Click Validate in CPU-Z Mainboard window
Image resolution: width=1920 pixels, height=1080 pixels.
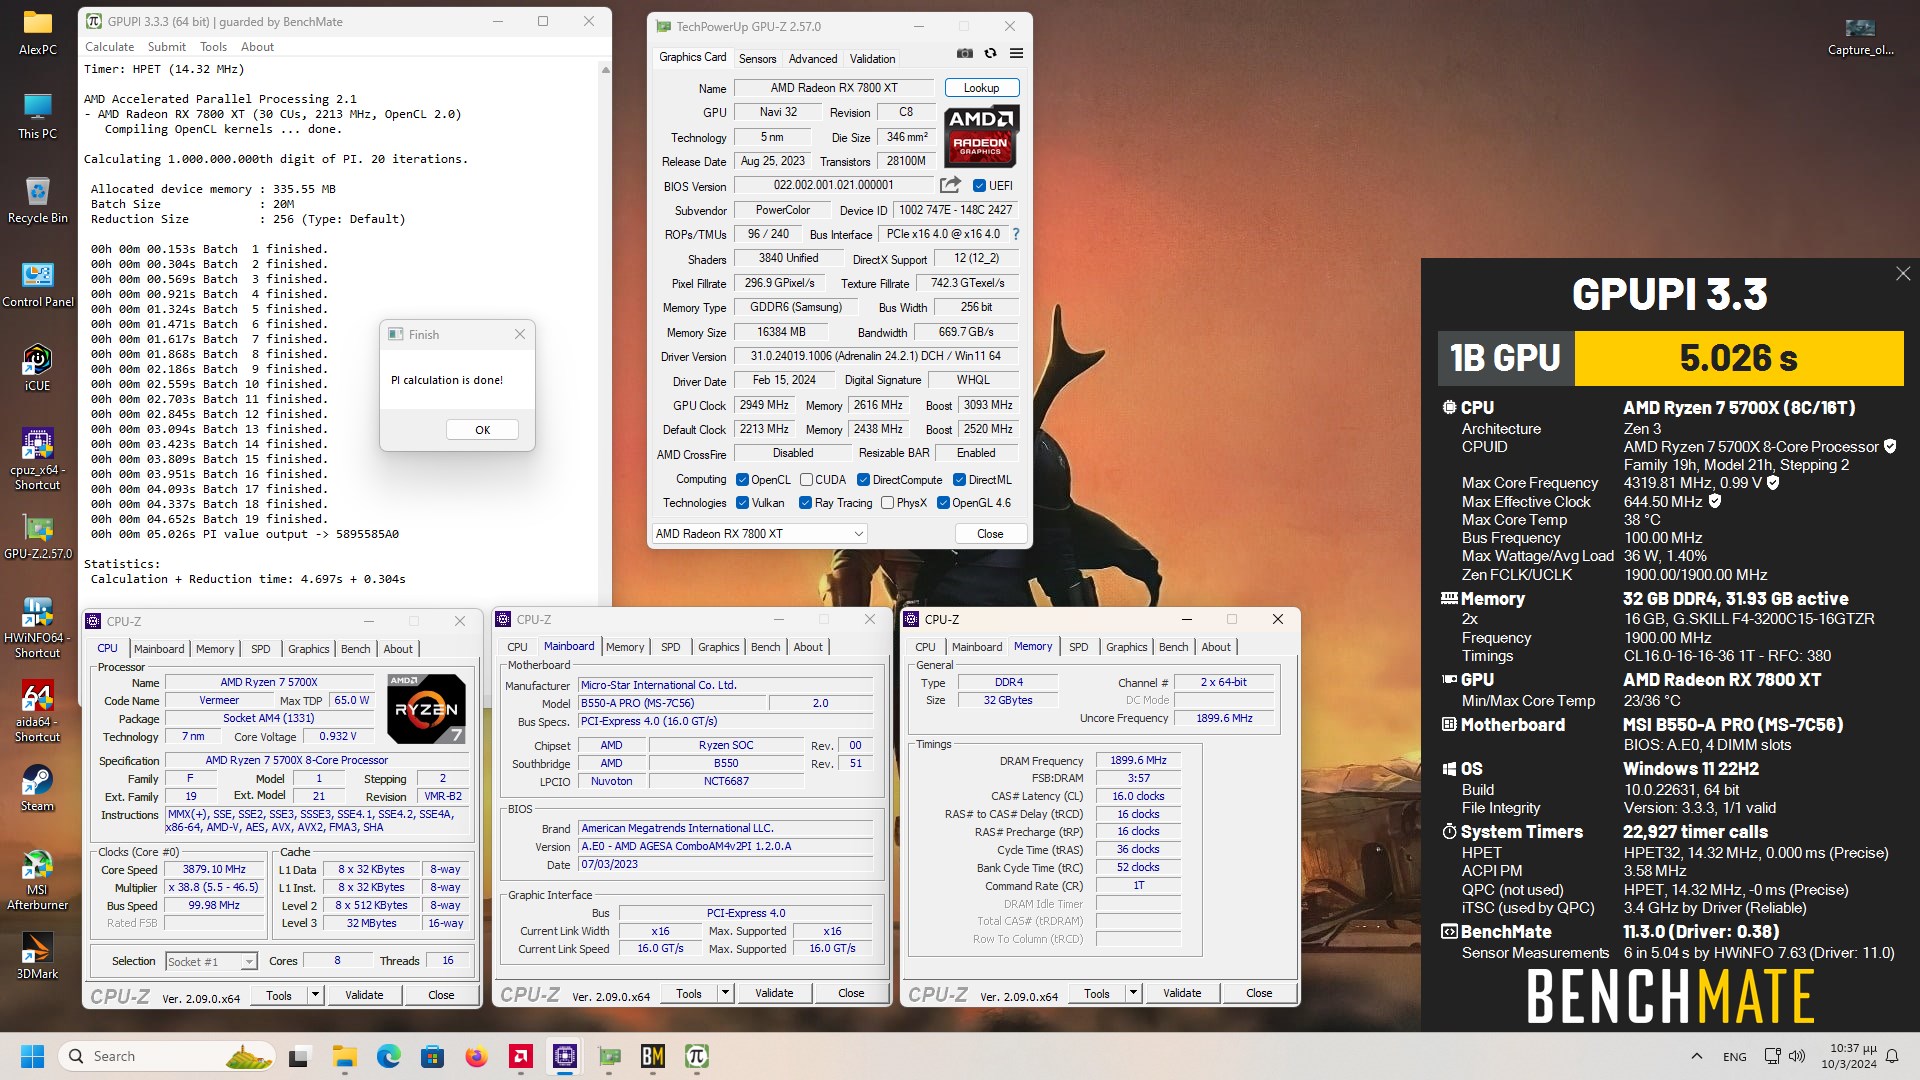[x=774, y=993]
